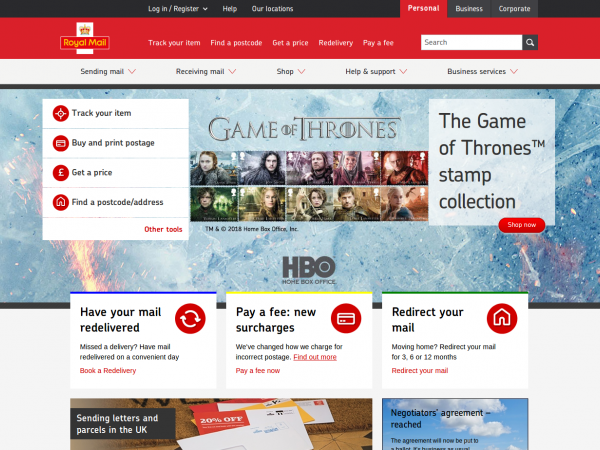Click the Buy and print postage text
This screenshot has height=450, width=600.
[113, 143]
